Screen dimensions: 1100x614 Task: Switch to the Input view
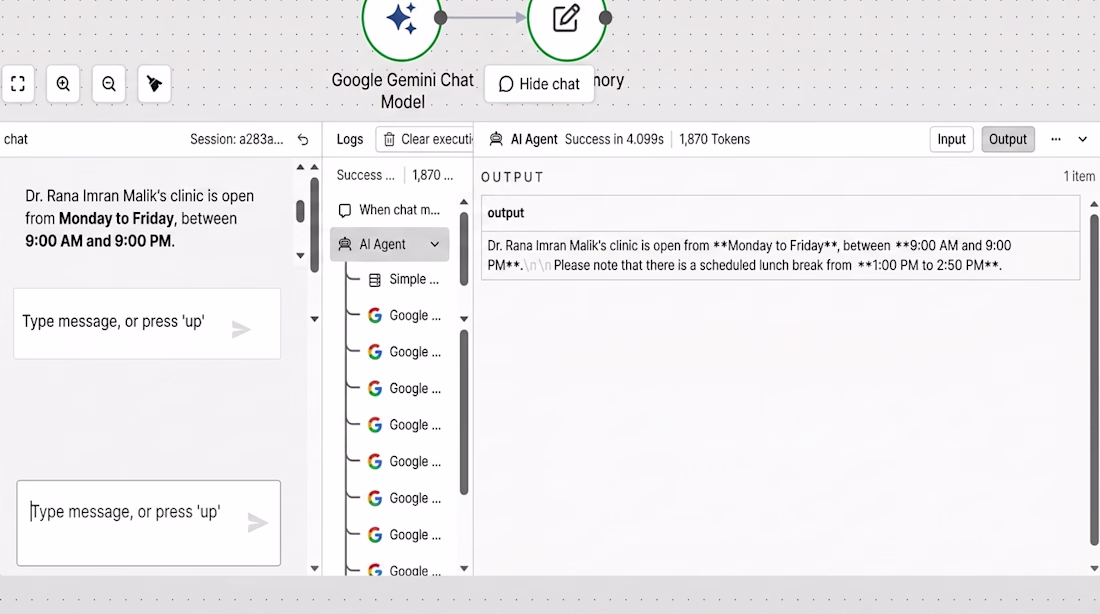point(951,140)
